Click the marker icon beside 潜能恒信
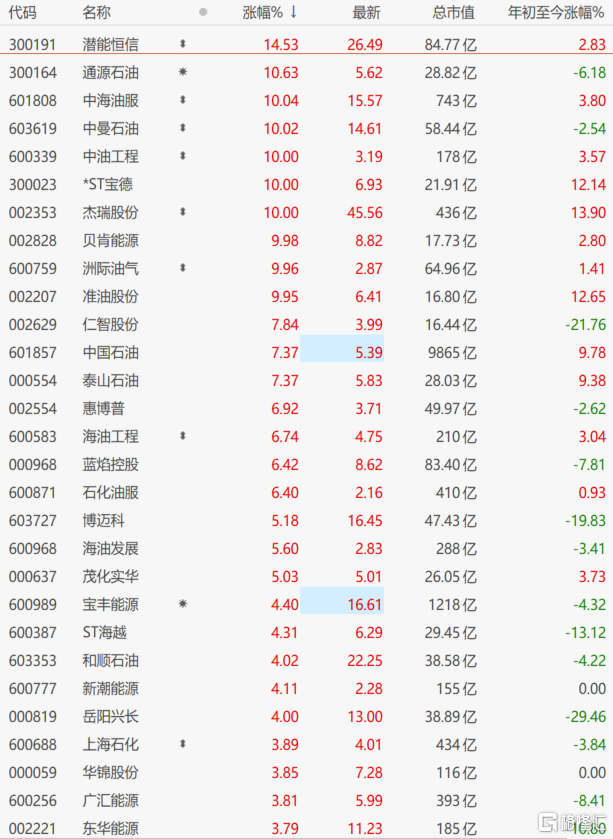 coord(182,44)
